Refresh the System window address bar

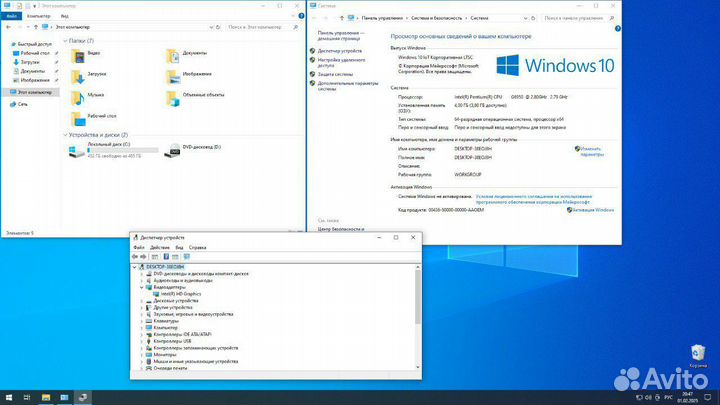(x=533, y=18)
